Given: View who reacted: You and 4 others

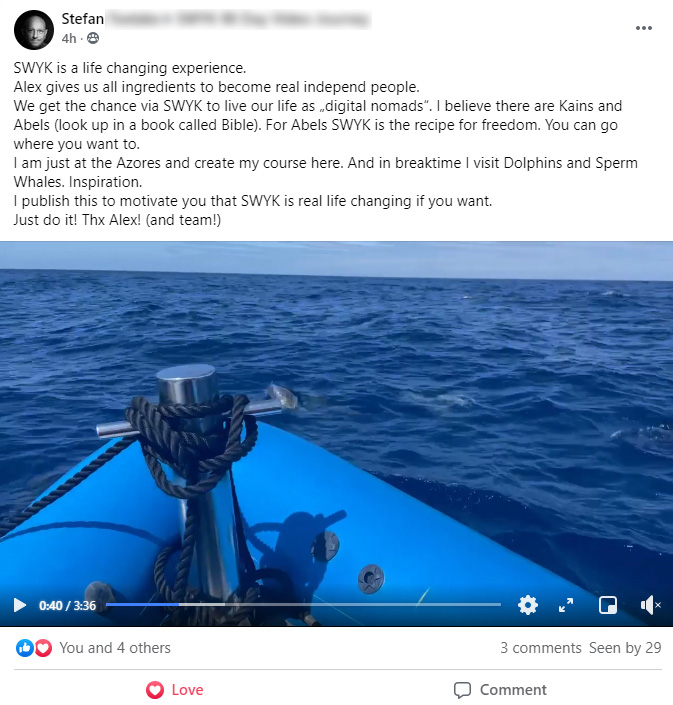Looking at the screenshot, I should point(115,648).
